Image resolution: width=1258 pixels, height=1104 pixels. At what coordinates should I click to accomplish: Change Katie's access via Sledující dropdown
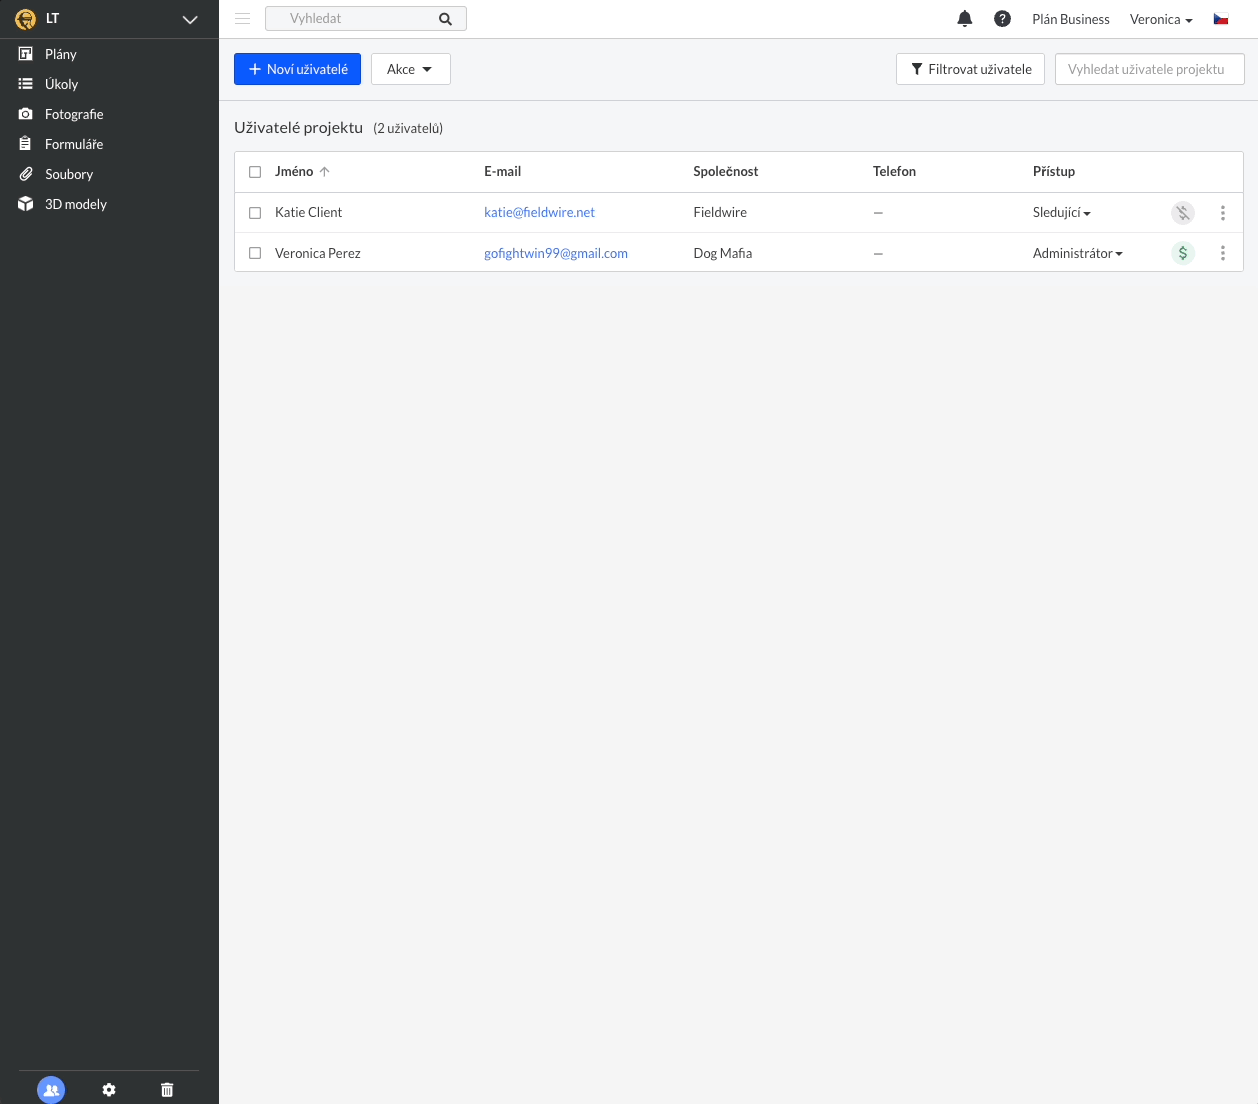[1061, 213]
